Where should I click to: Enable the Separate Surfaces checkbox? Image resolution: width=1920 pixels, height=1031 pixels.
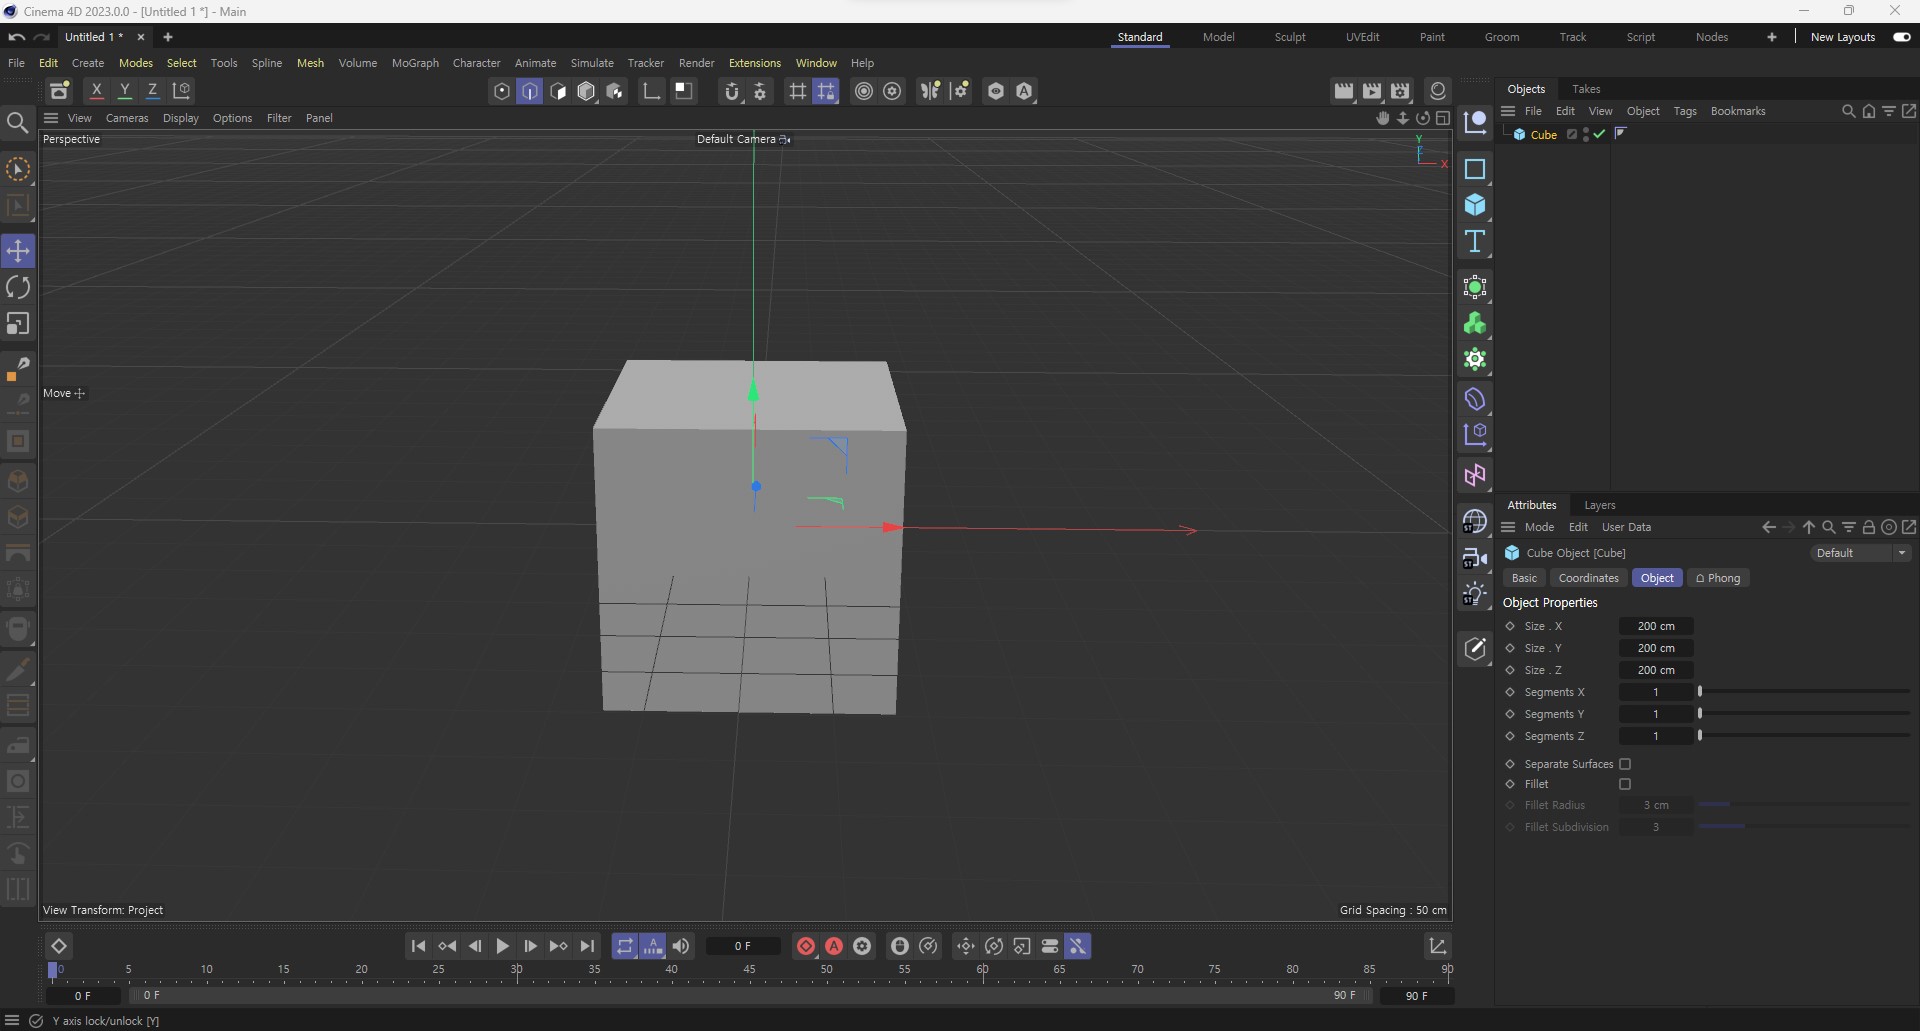[1626, 764]
